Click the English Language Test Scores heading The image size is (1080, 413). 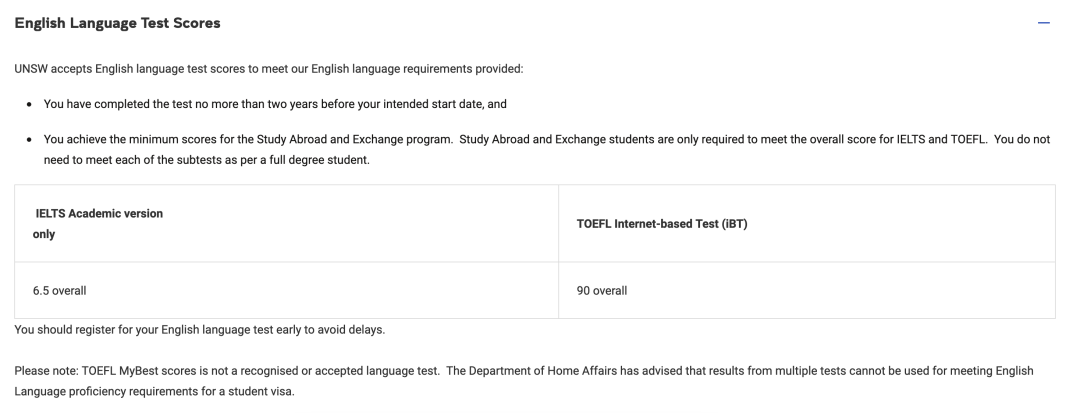[x=117, y=23]
